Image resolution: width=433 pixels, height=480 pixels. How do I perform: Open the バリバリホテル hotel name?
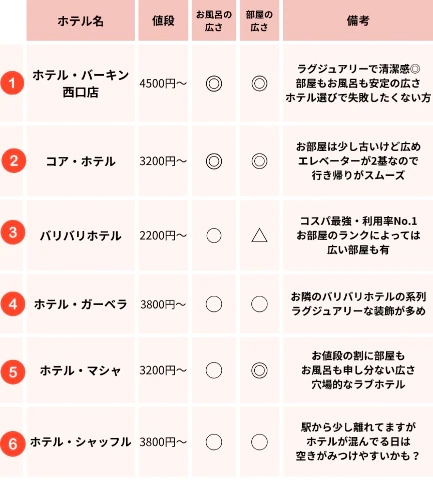coord(81,236)
